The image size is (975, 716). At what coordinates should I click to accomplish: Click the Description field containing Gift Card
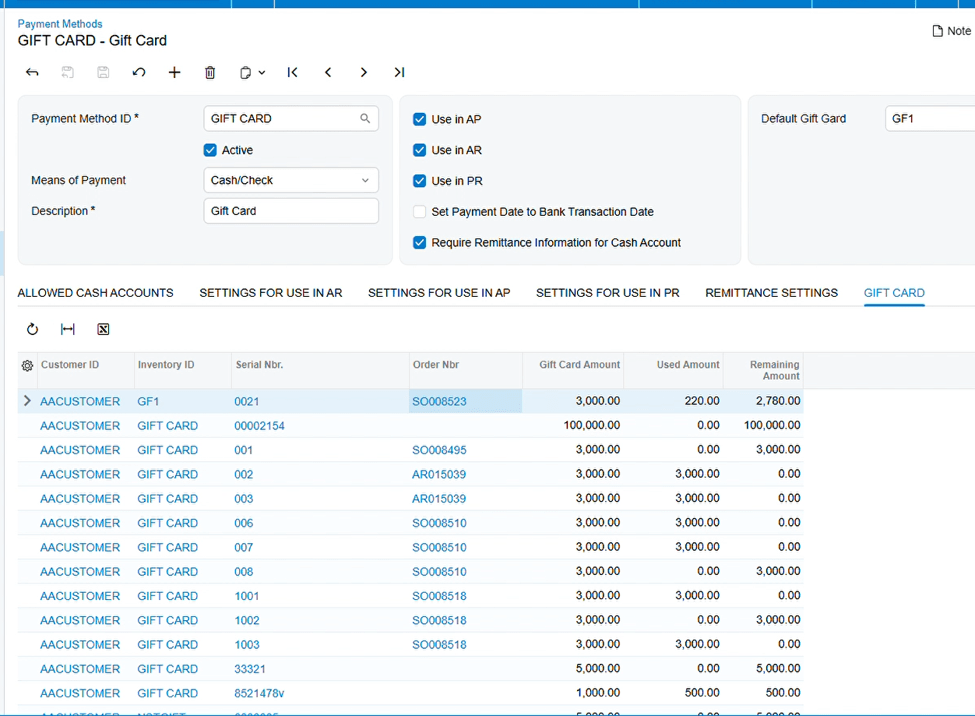click(291, 211)
